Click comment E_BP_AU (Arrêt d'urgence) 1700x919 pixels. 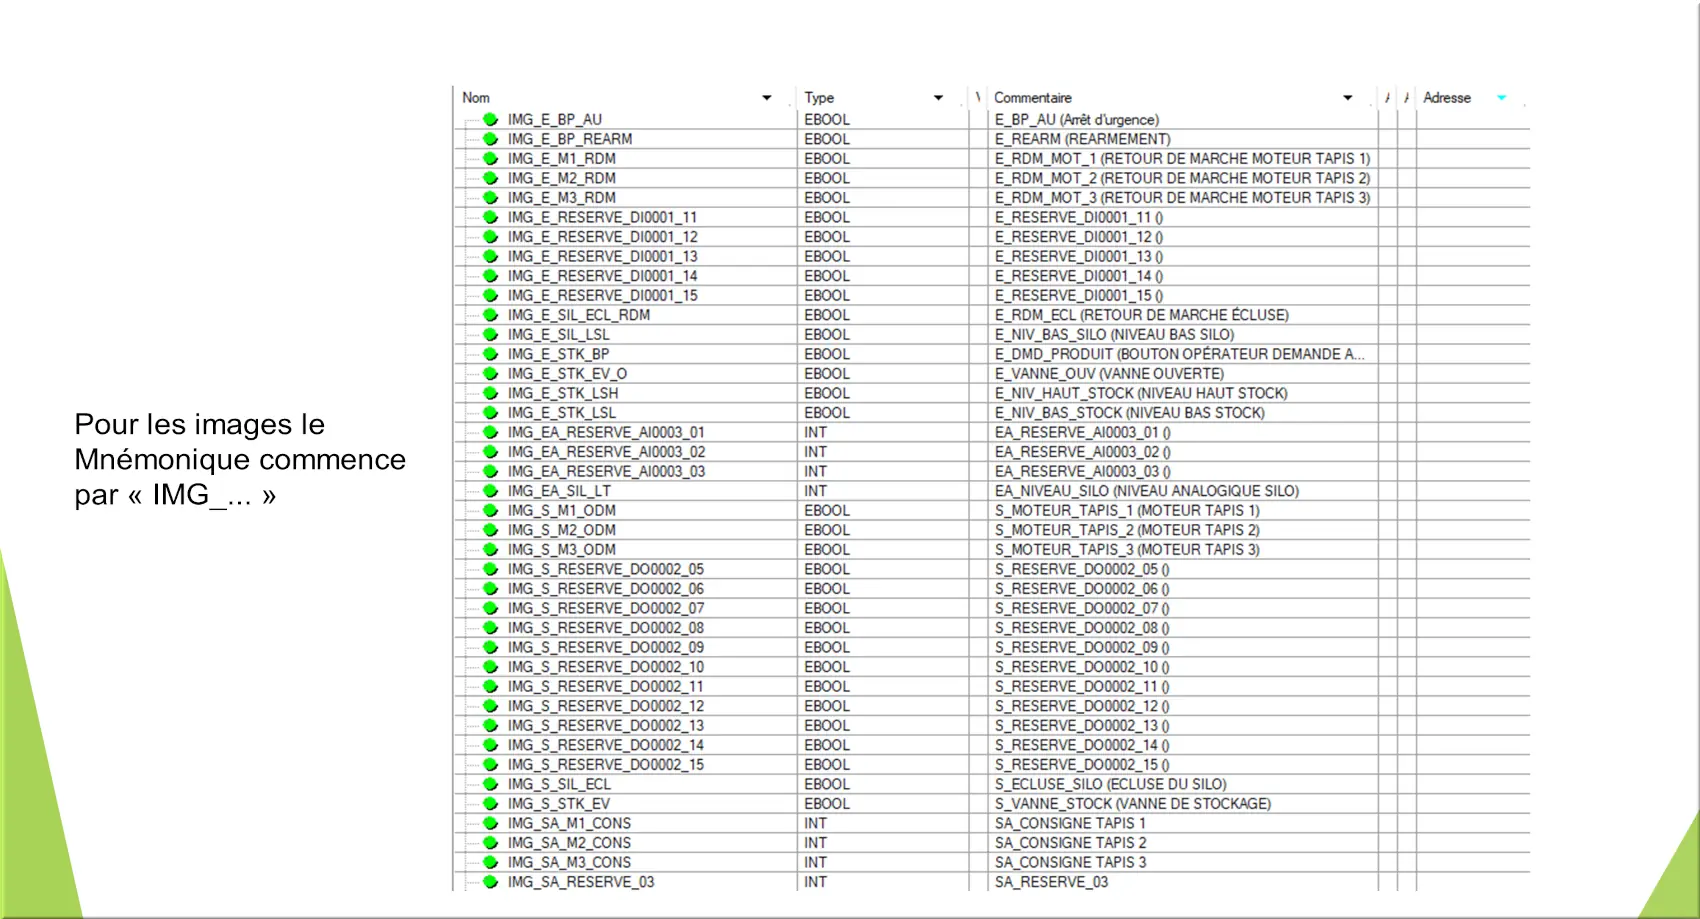click(x=1077, y=119)
